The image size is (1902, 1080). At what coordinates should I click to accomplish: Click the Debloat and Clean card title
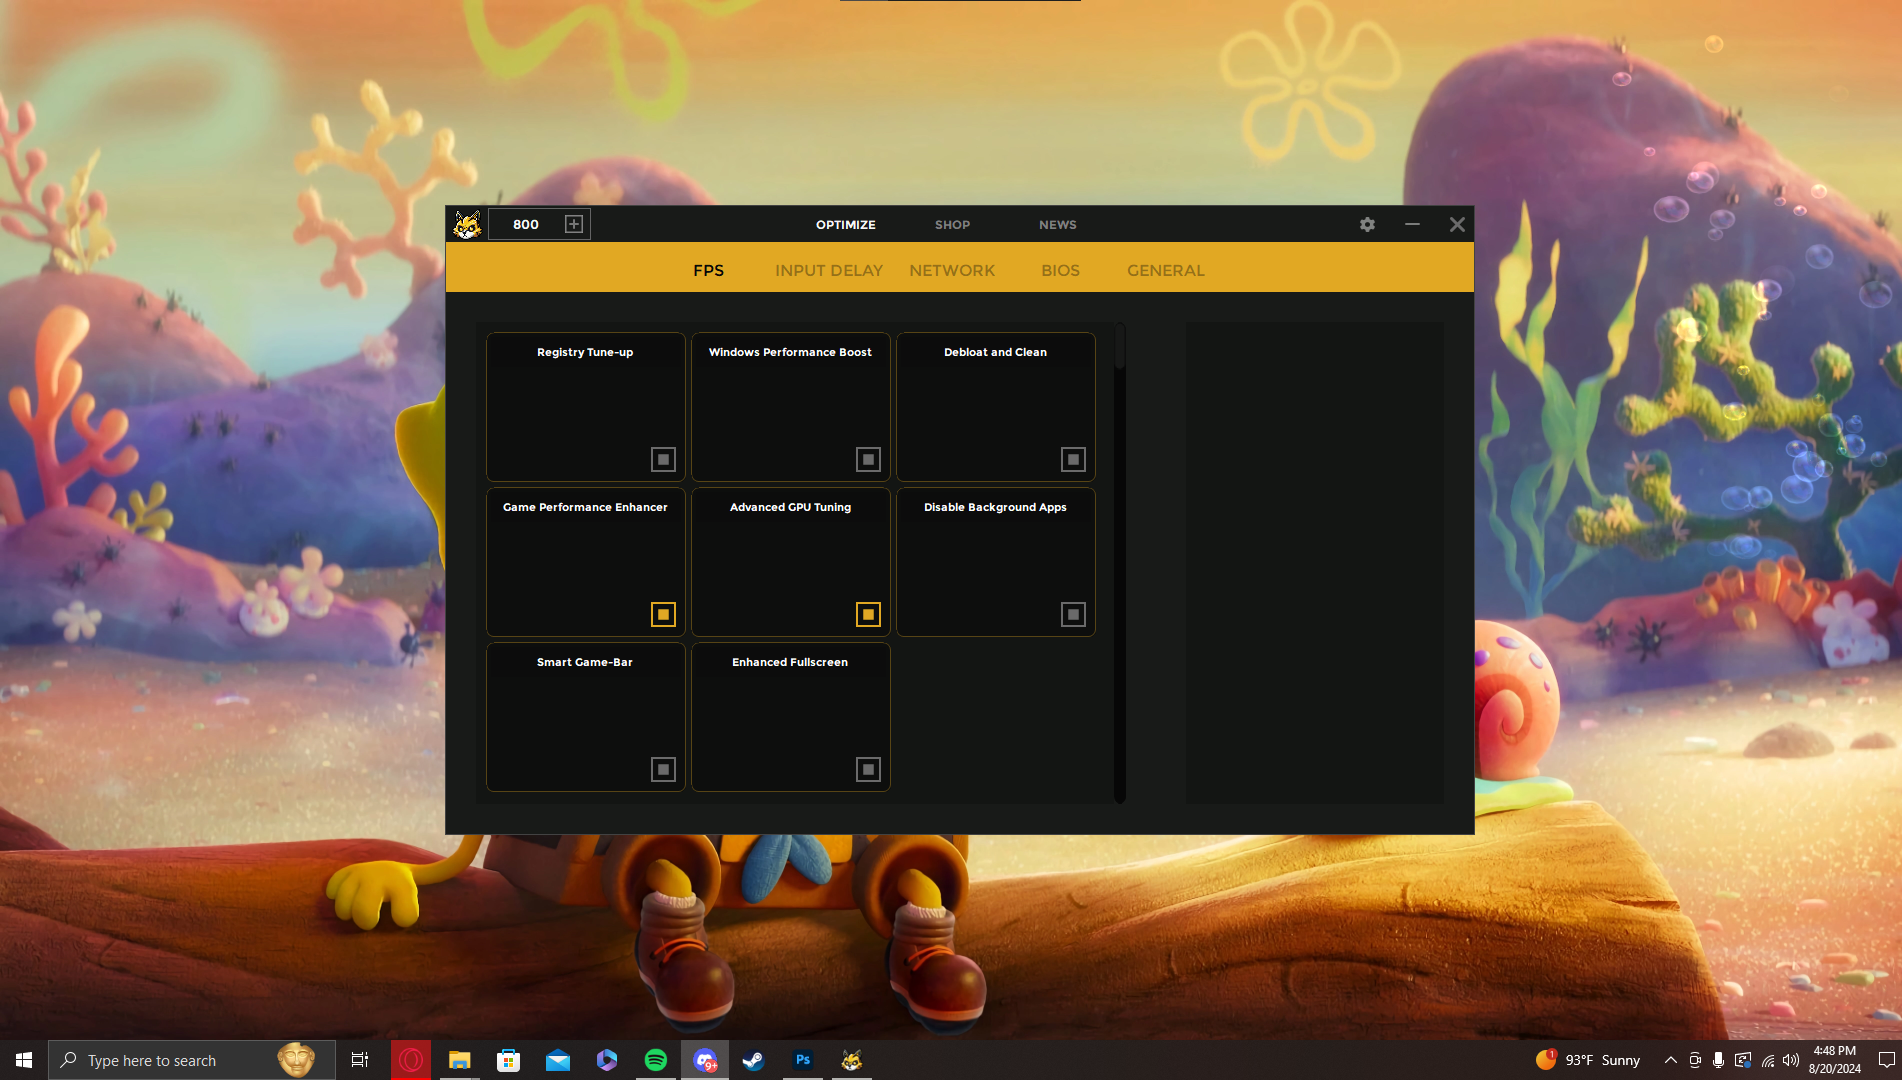[995, 352]
